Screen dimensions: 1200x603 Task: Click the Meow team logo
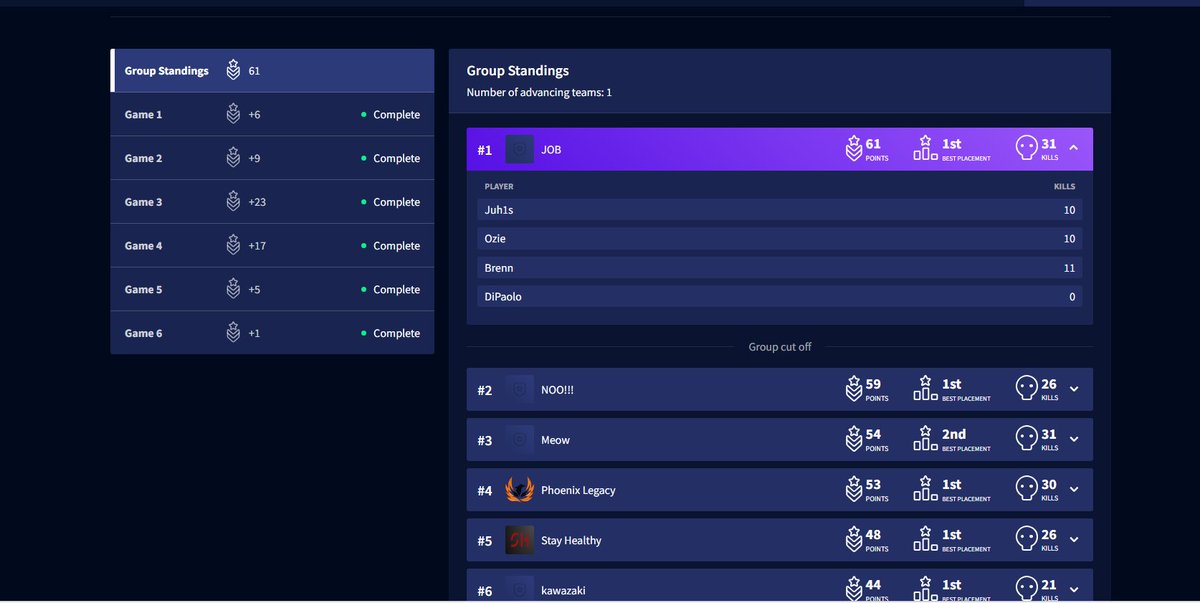pos(519,440)
